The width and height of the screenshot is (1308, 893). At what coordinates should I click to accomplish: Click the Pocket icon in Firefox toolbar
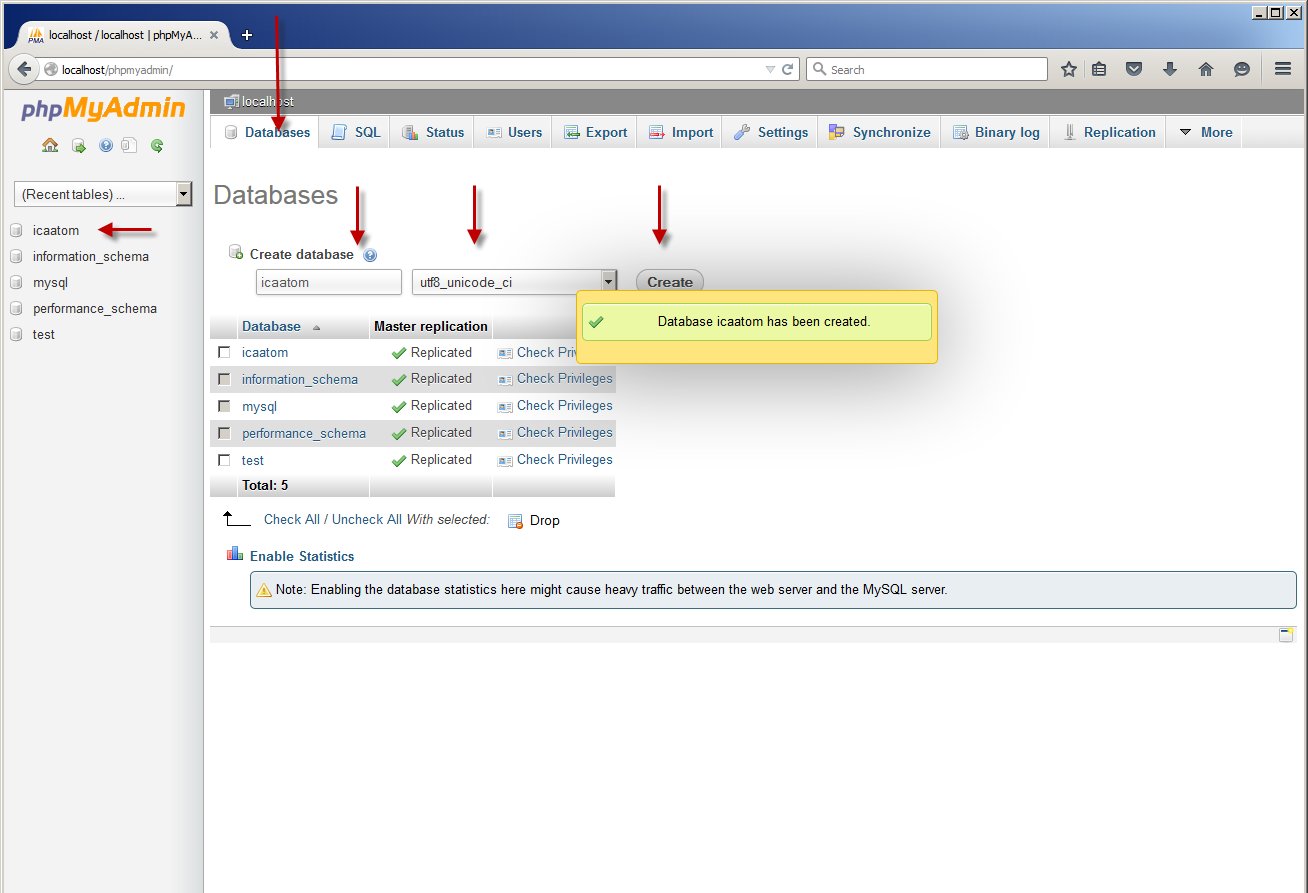coord(1134,69)
